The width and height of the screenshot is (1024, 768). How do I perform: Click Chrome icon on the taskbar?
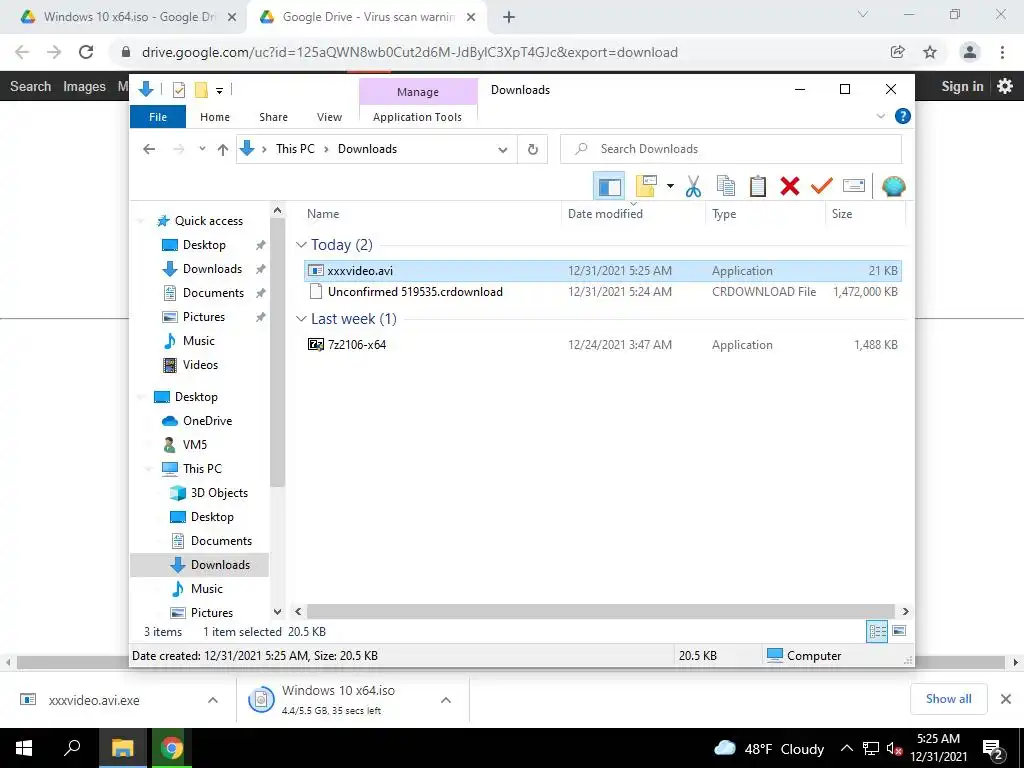point(172,748)
